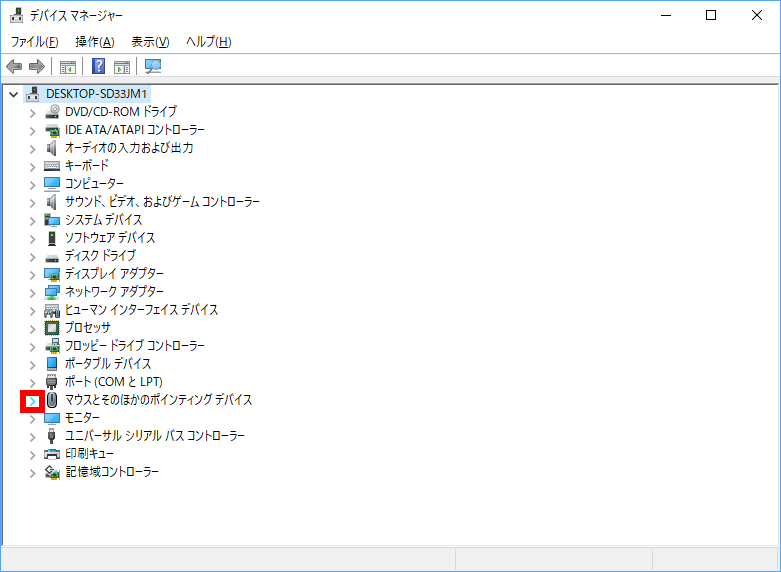Click the disc drive icon for DVD/CD-ROM
This screenshot has height=572, width=781.
(52, 112)
